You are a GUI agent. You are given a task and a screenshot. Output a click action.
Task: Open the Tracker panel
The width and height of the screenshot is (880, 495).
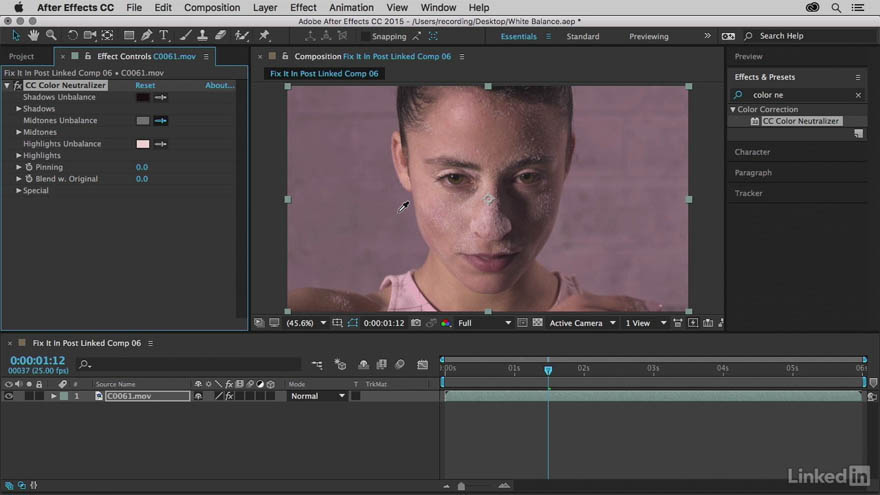(x=748, y=193)
